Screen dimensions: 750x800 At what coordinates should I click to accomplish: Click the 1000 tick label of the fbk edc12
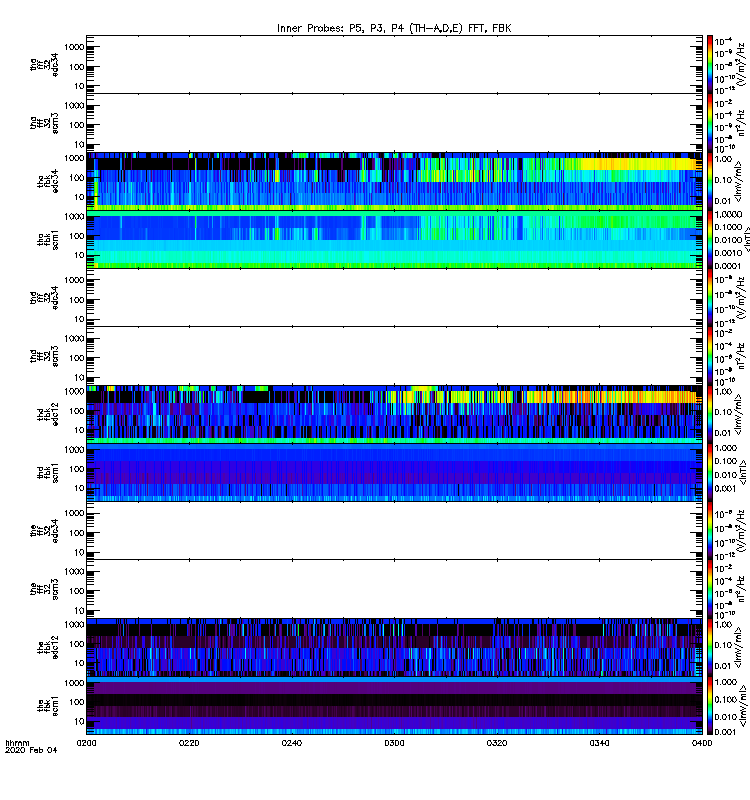[74, 624]
